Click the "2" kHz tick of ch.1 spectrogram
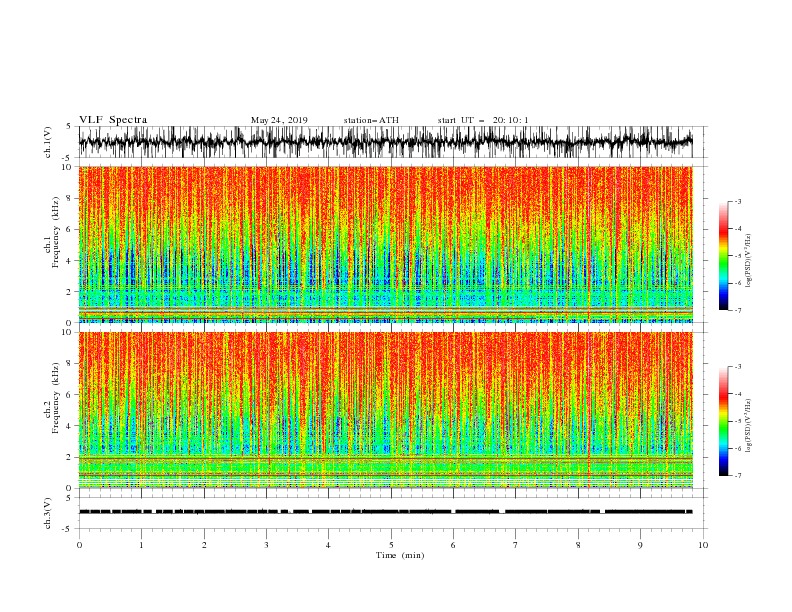 pyautogui.click(x=70, y=292)
